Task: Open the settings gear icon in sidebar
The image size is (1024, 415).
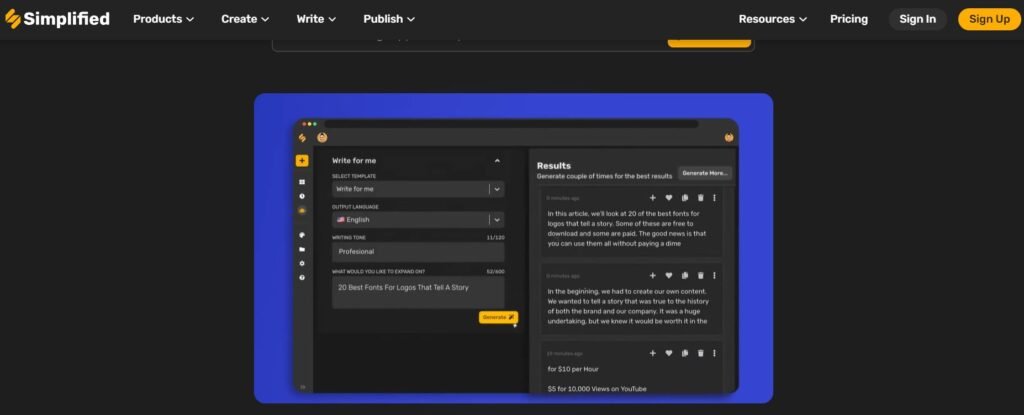Action: [302, 263]
